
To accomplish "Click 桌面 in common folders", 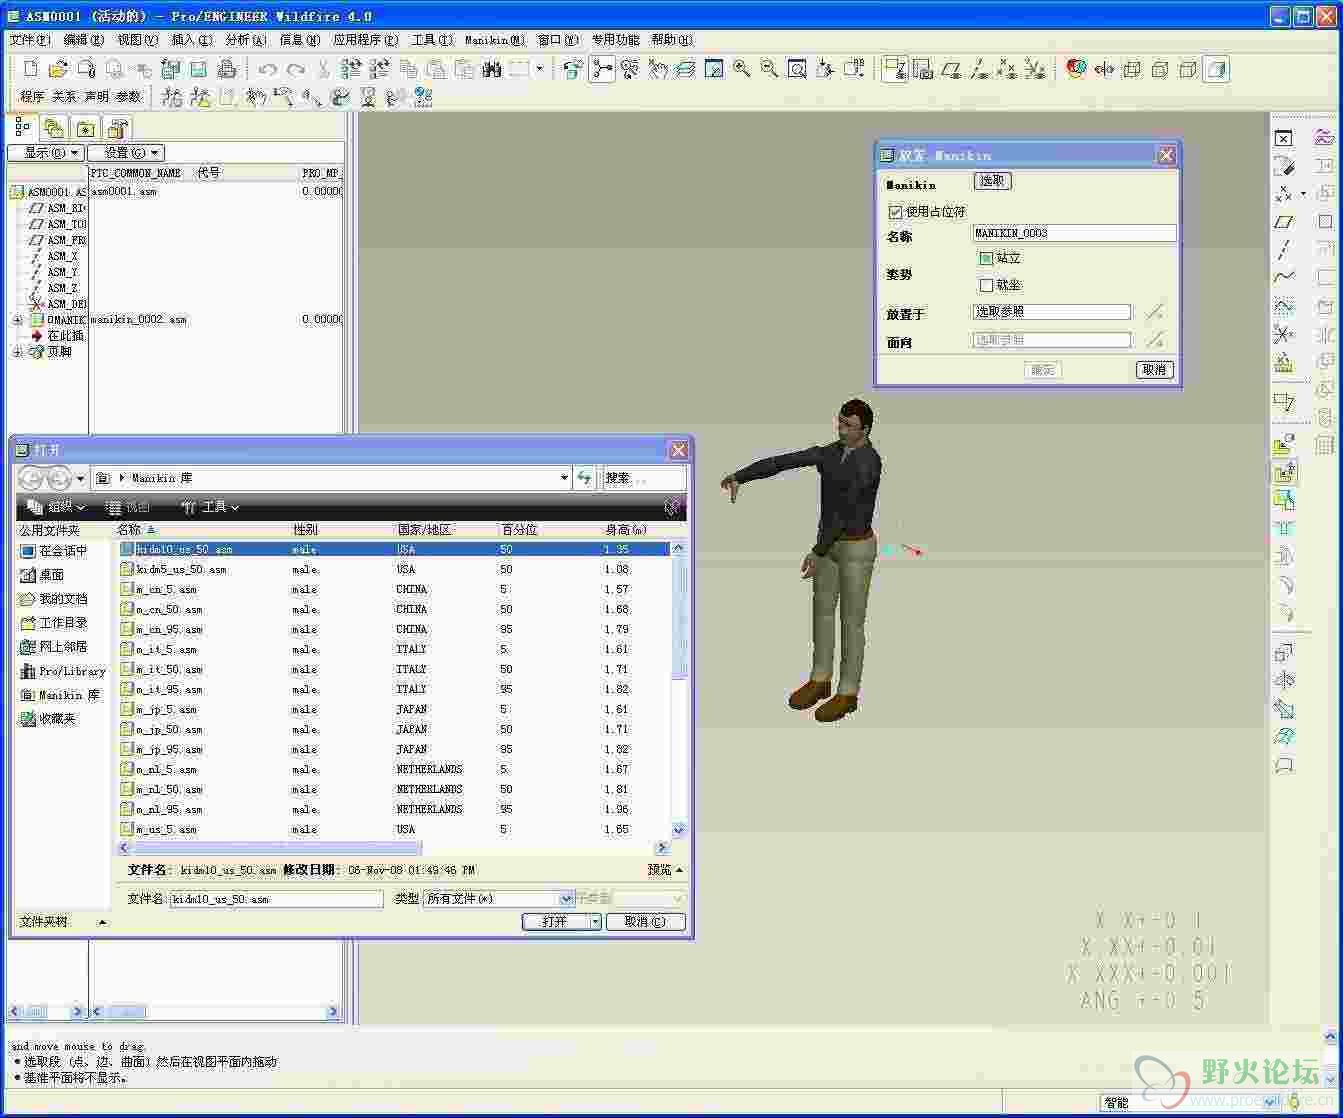I will point(42,575).
